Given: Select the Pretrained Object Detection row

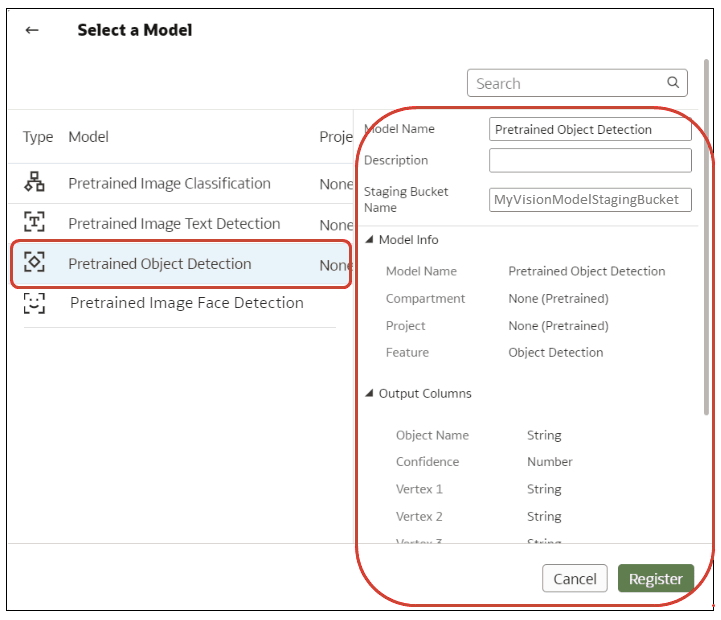Looking at the screenshot, I should pos(160,264).
